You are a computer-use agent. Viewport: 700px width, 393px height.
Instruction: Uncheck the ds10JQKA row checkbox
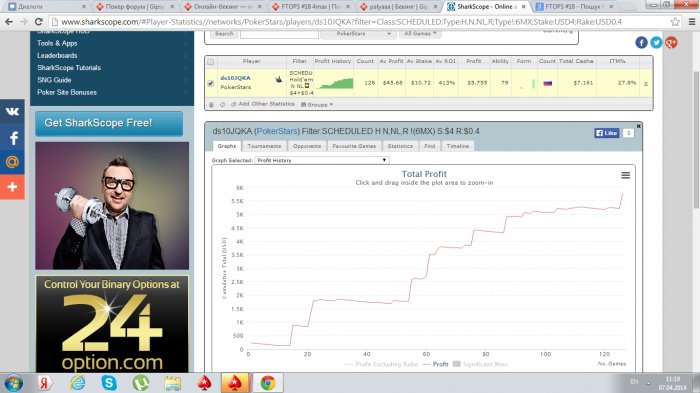pyautogui.click(x=211, y=83)
